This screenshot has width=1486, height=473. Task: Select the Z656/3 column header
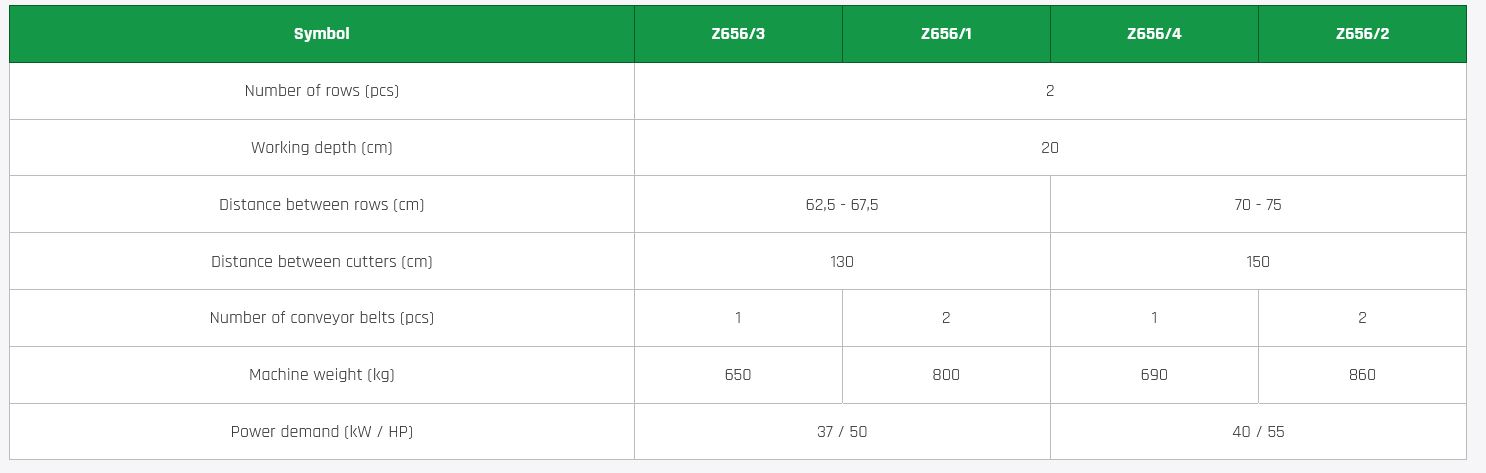(738, 34)
